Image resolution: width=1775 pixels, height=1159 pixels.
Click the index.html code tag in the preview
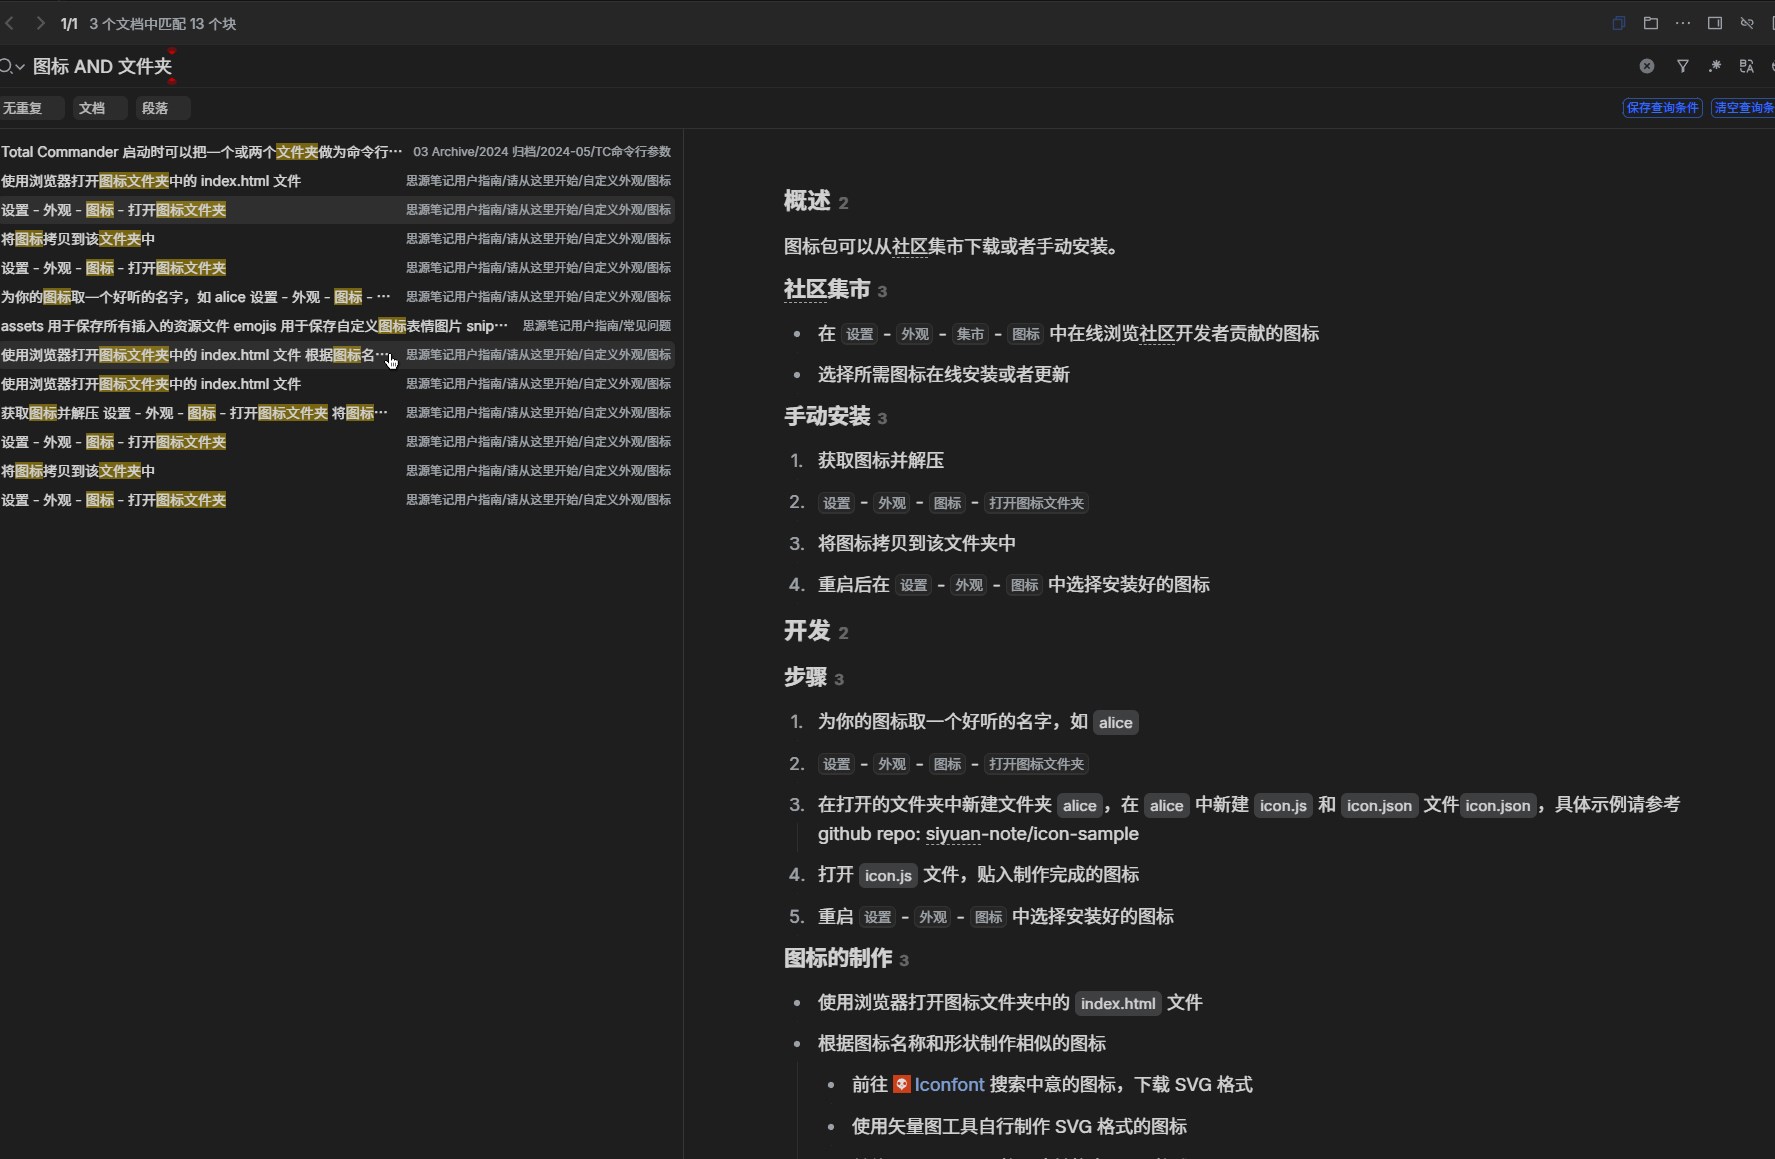(x=1118, y=1003)
